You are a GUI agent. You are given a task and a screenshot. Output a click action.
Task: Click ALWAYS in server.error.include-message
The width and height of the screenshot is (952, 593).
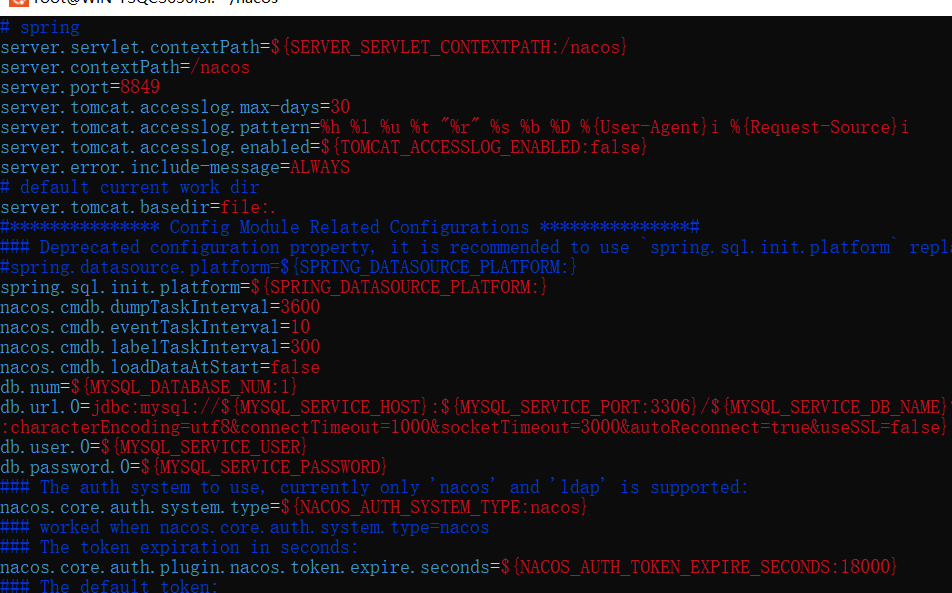(x=320, y=167)
